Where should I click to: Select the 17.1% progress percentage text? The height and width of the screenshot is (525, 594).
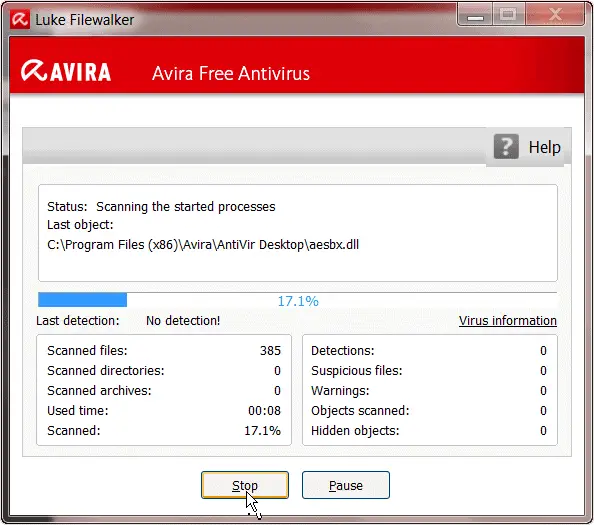coord(298,301)
